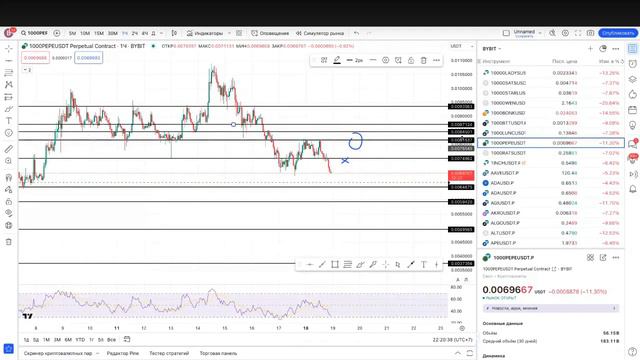Open the Редактор Pine tab
Image resolution: width=640 pixels, height=360 pixels.
tap(122, 353)
